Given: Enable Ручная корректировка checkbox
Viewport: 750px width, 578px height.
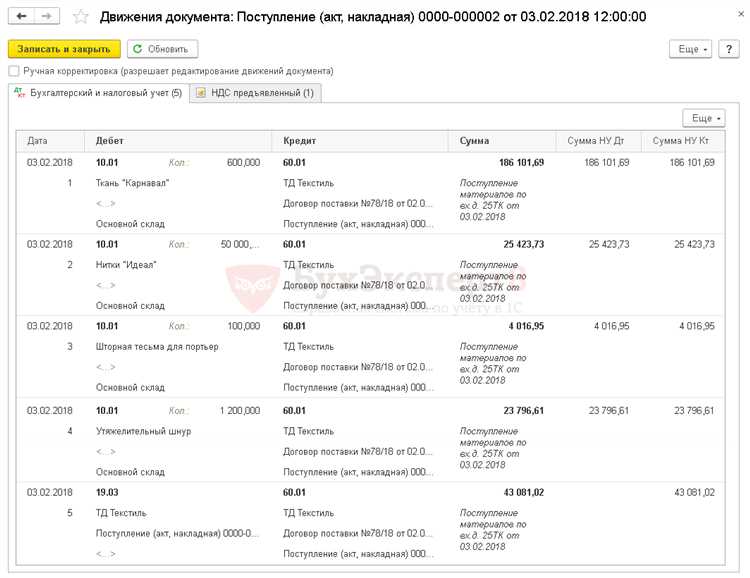Looking at the screenshot, I should (14, 71).
